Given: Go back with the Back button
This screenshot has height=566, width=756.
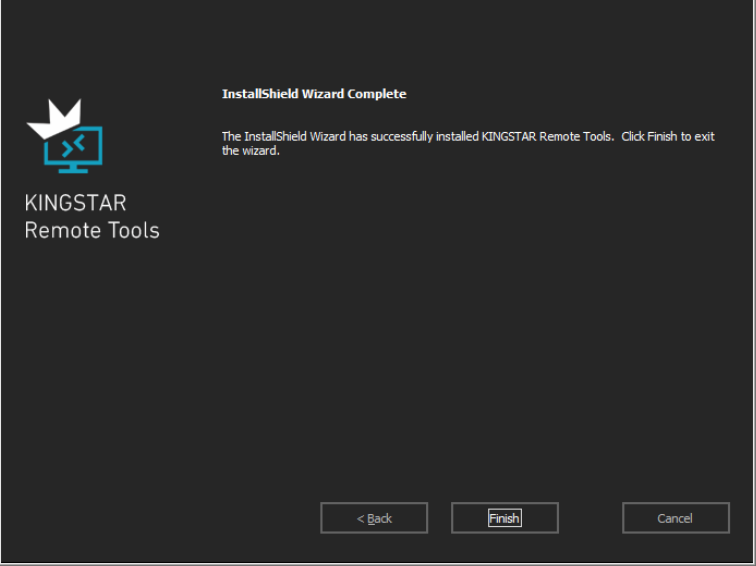Looking at the screenshot, I should coord(374,518).
